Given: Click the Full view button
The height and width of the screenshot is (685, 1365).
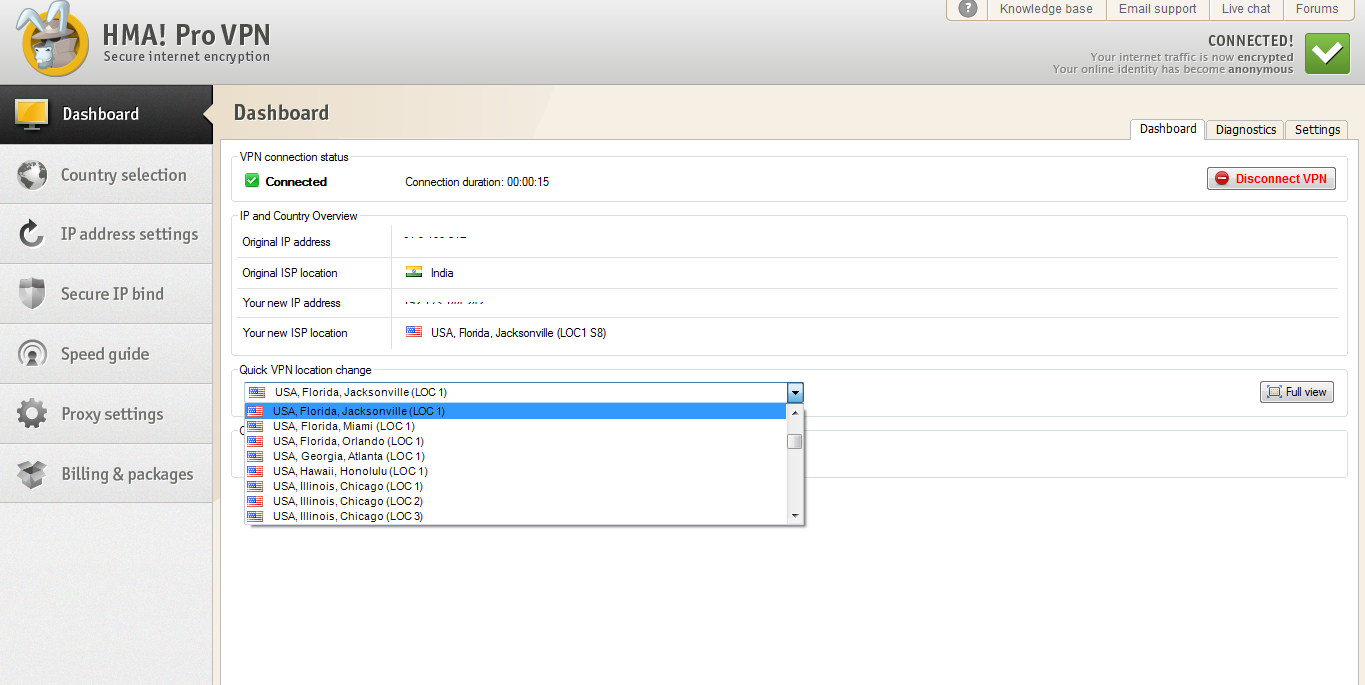Looking at the screenshot, I should pos(1297,392).
